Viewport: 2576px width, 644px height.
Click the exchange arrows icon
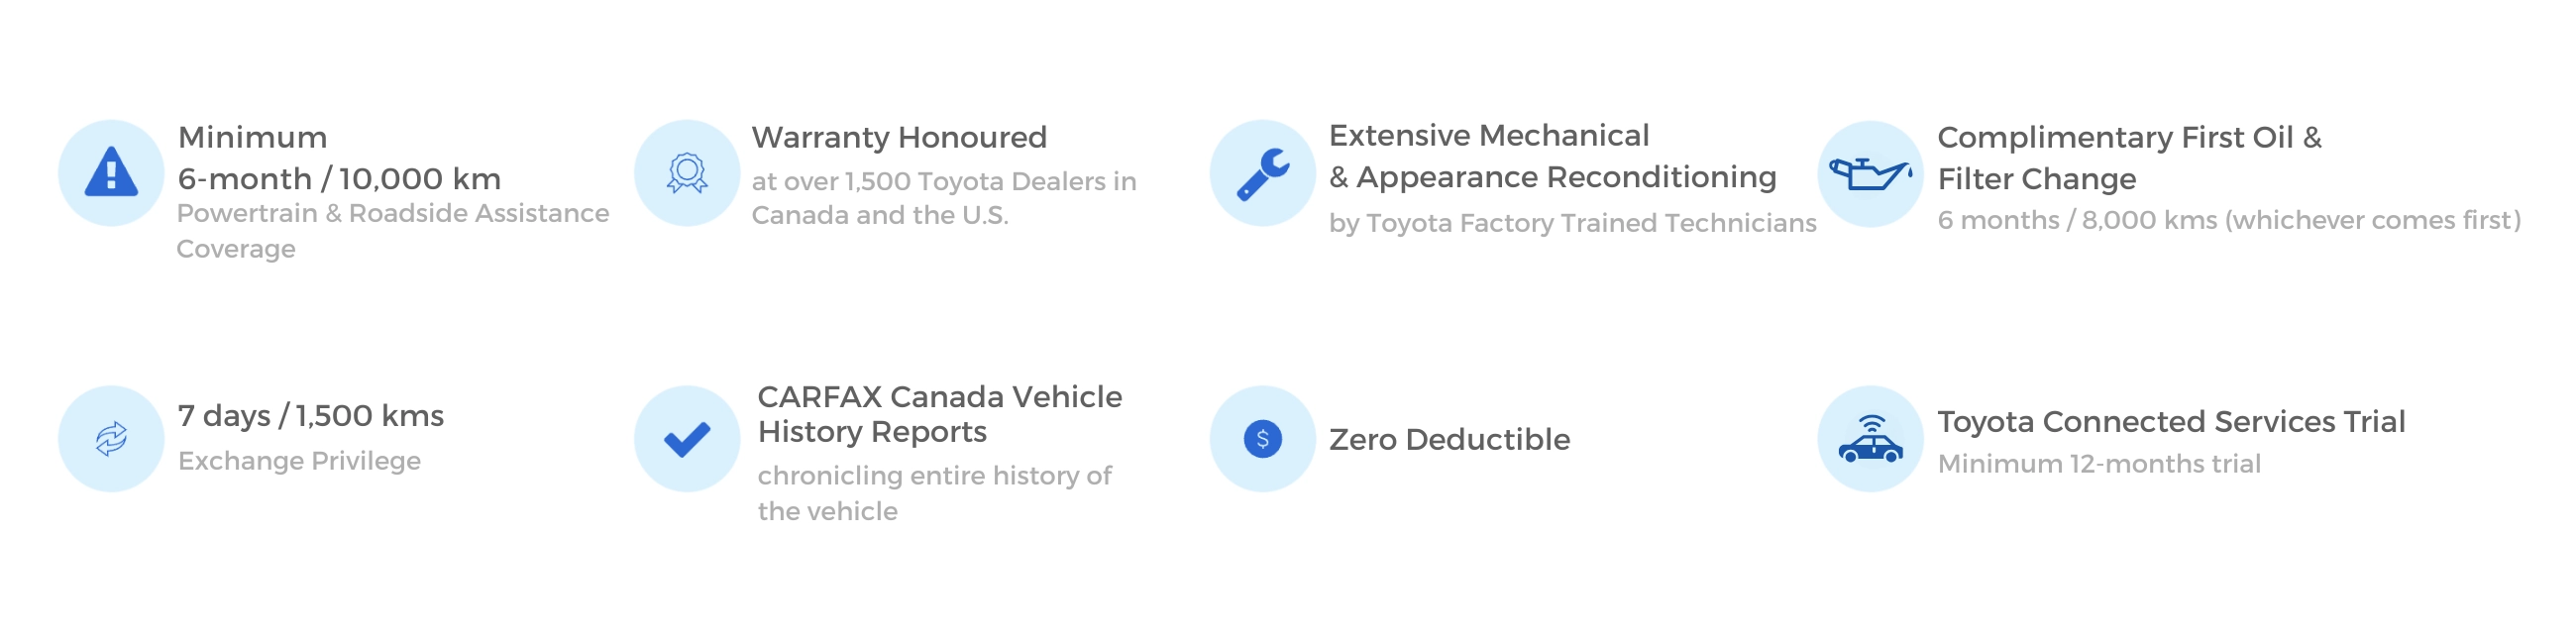coord(111,438)
